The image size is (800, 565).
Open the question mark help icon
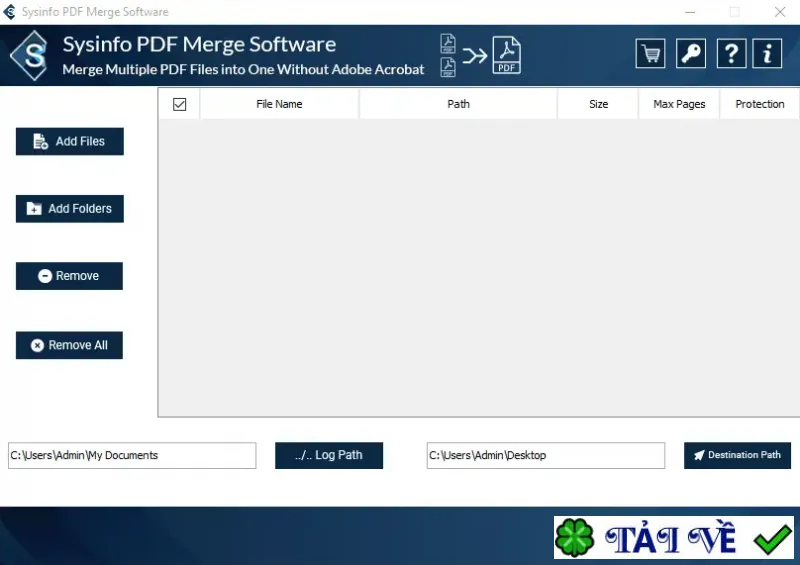point(731,53)
